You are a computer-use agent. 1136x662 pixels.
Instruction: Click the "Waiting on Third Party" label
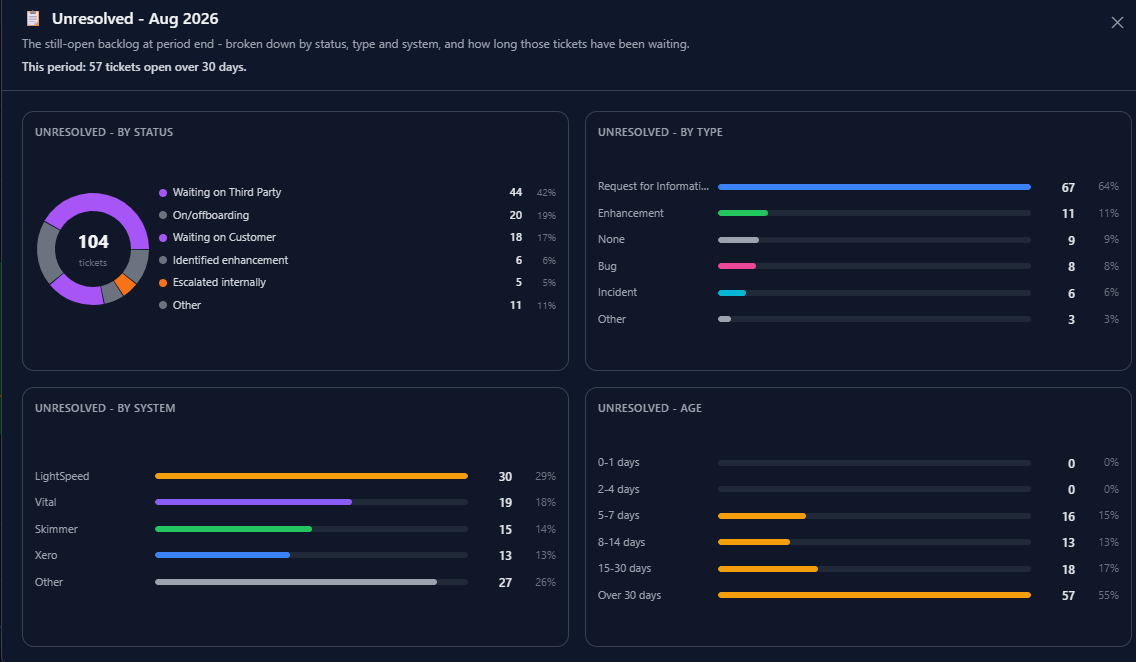point(227,192)
